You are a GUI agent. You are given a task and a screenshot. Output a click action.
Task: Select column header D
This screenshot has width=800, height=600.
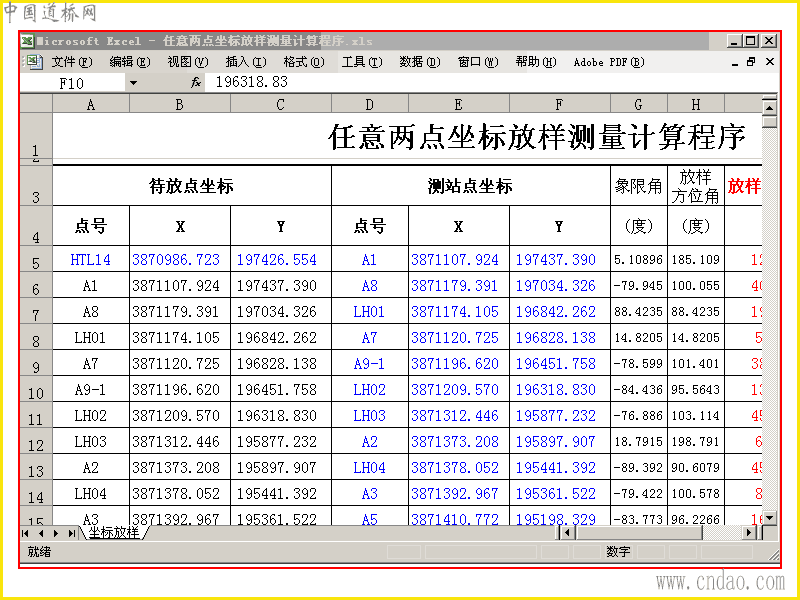click(x=369, y=103)
